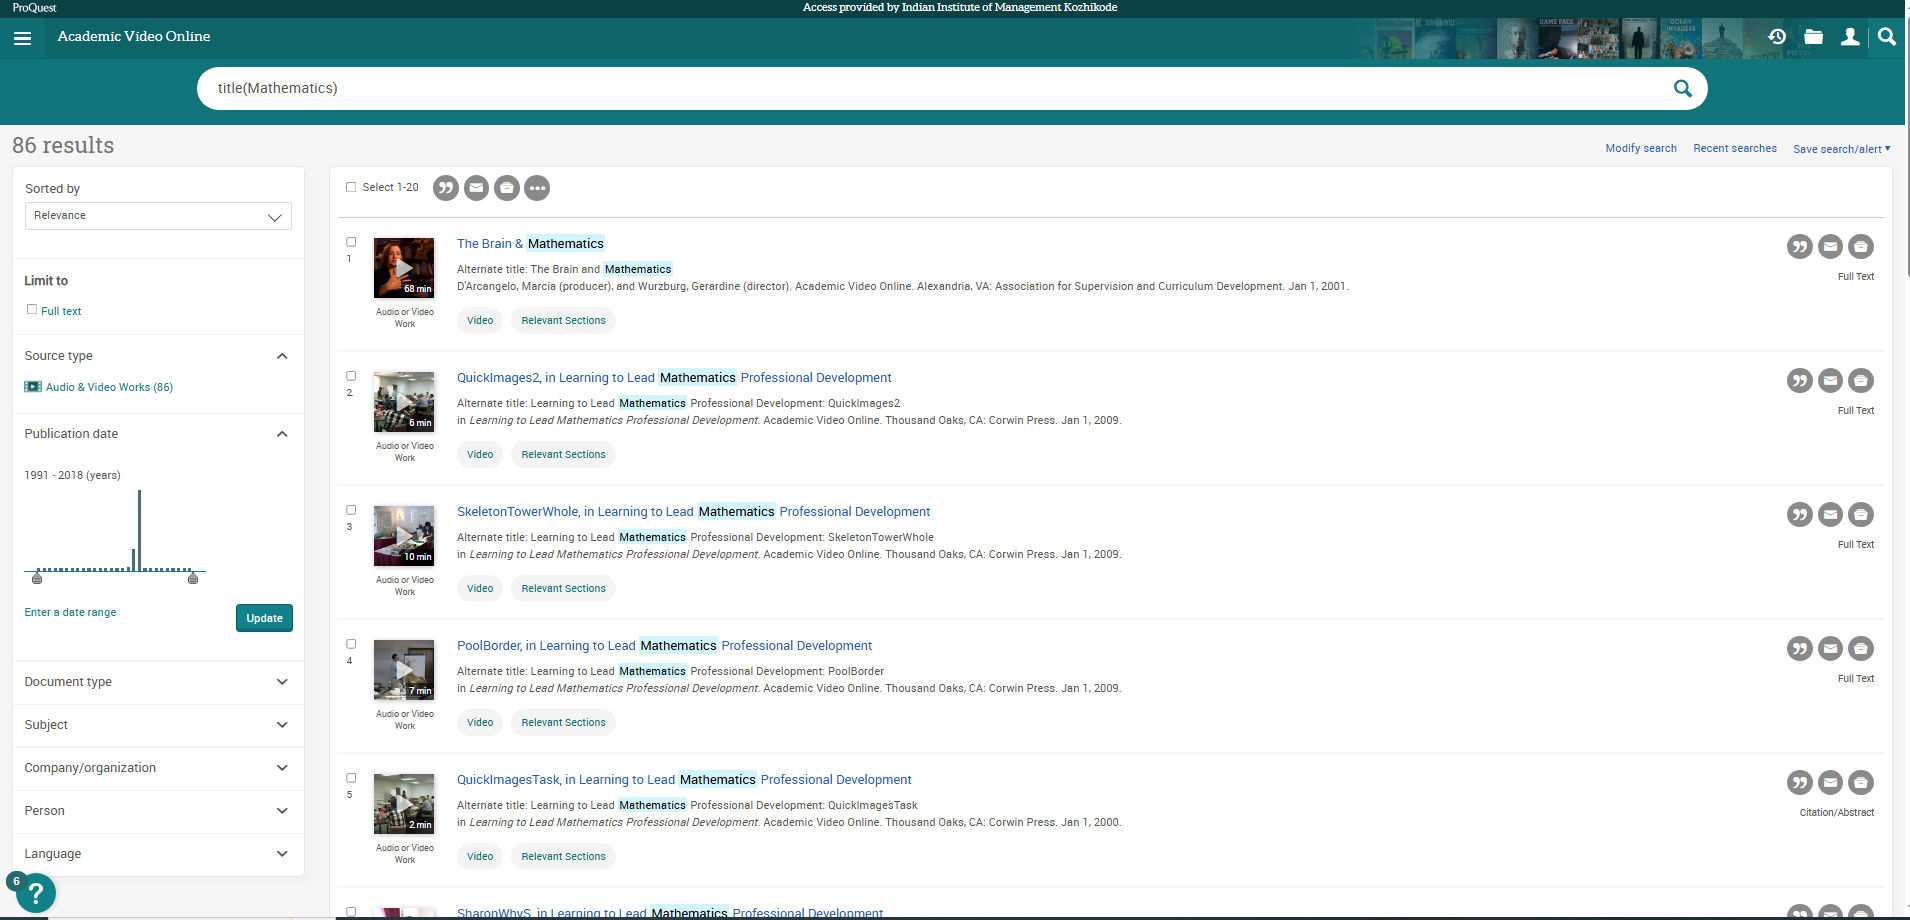
Task: Open the more actions ellipsis icon
Action: (x=538, y=188)
